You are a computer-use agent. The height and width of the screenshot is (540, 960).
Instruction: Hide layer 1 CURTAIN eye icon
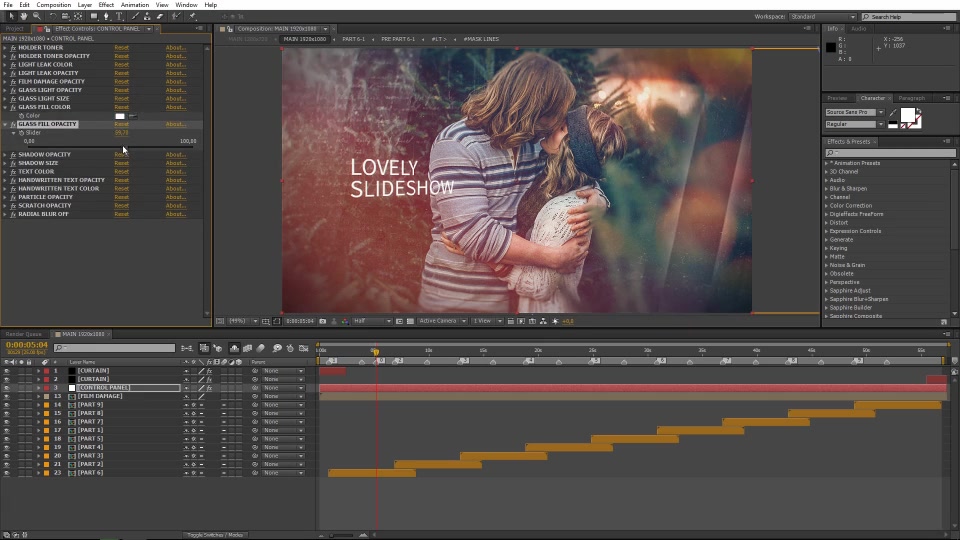click(x=7, y=370)
